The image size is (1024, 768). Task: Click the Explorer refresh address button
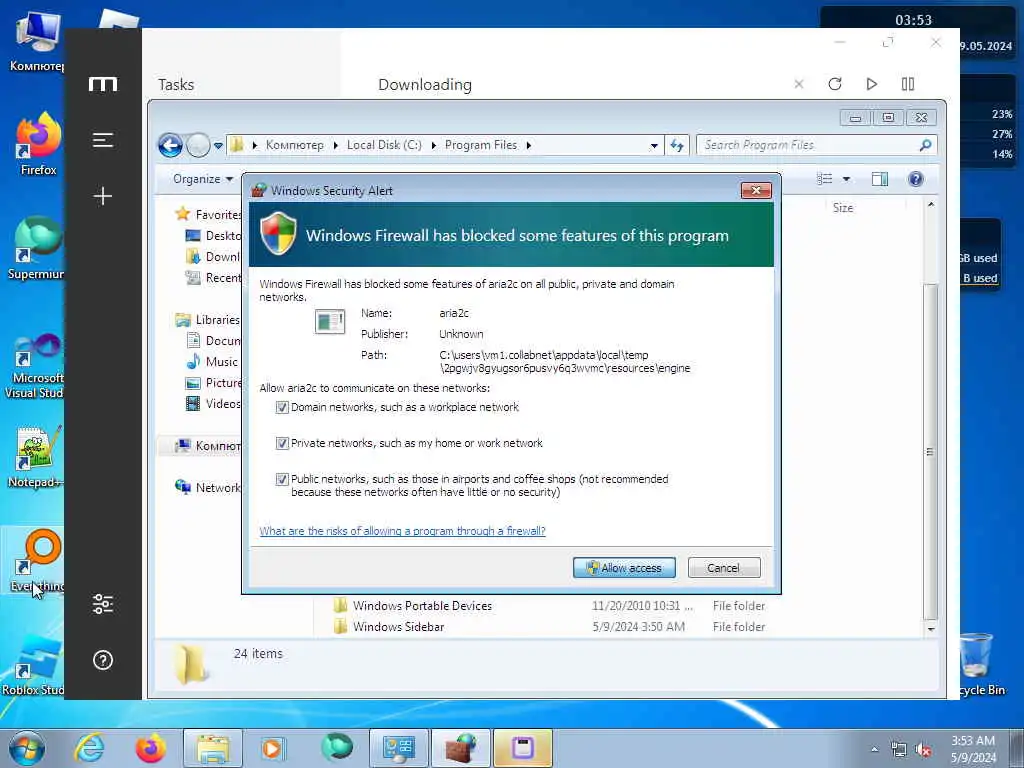[x=677, y=145]
